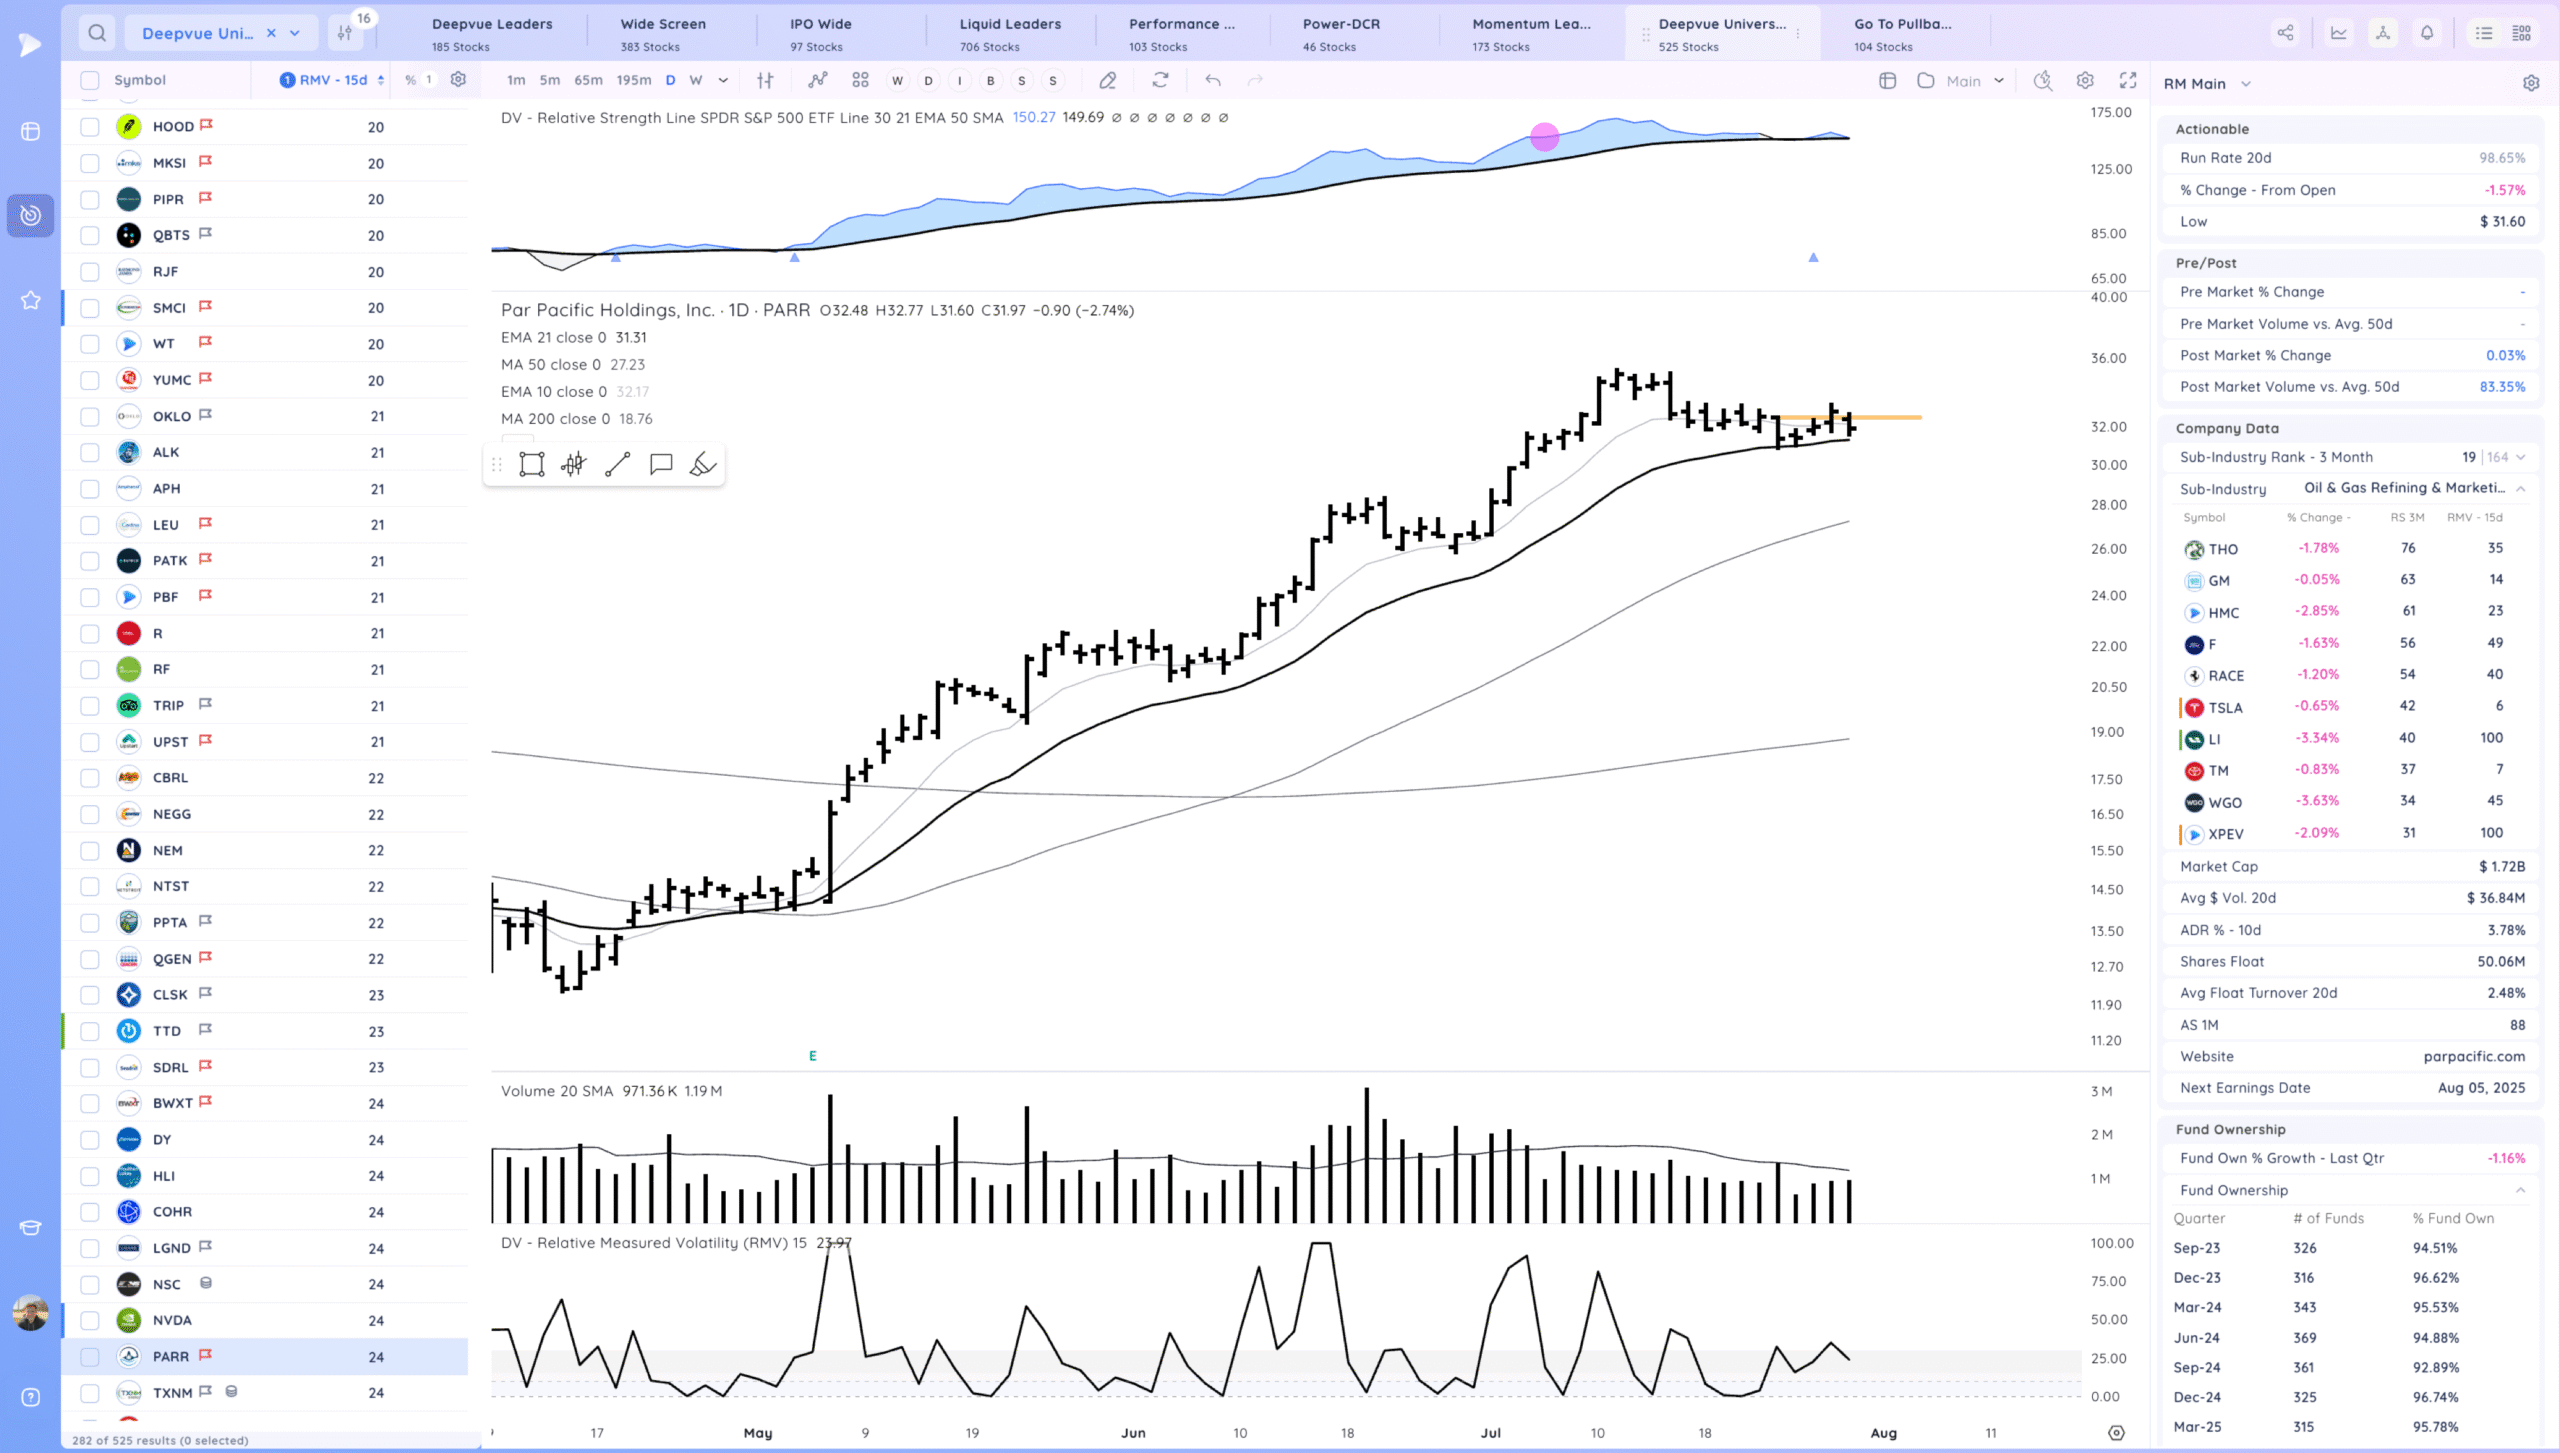Check the HOOD row checkbox

(90, 127)
